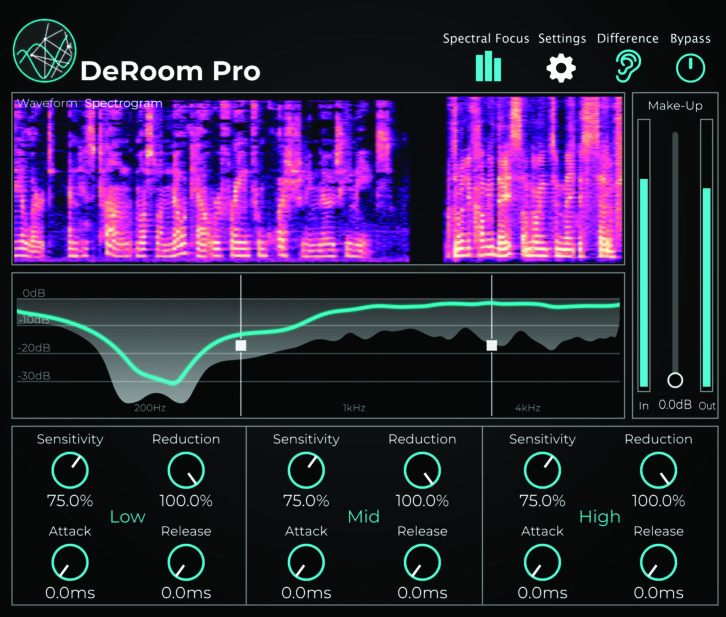Click the 1kHz frequency label
The image size is (726, 617).
[x=354, y=408]
